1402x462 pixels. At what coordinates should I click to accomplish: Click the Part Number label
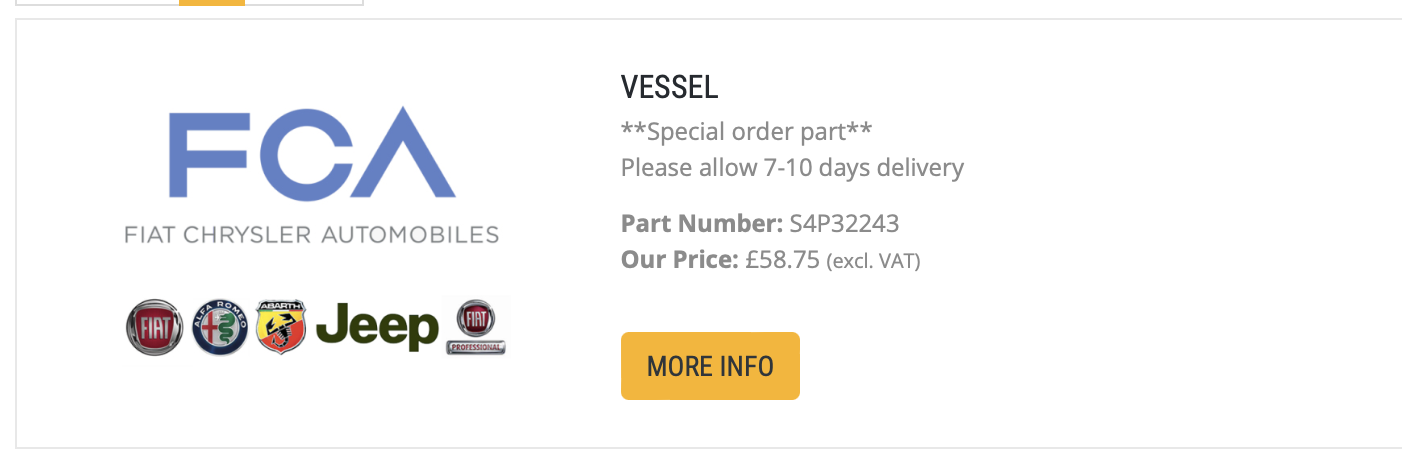click(x=702, y=223)
